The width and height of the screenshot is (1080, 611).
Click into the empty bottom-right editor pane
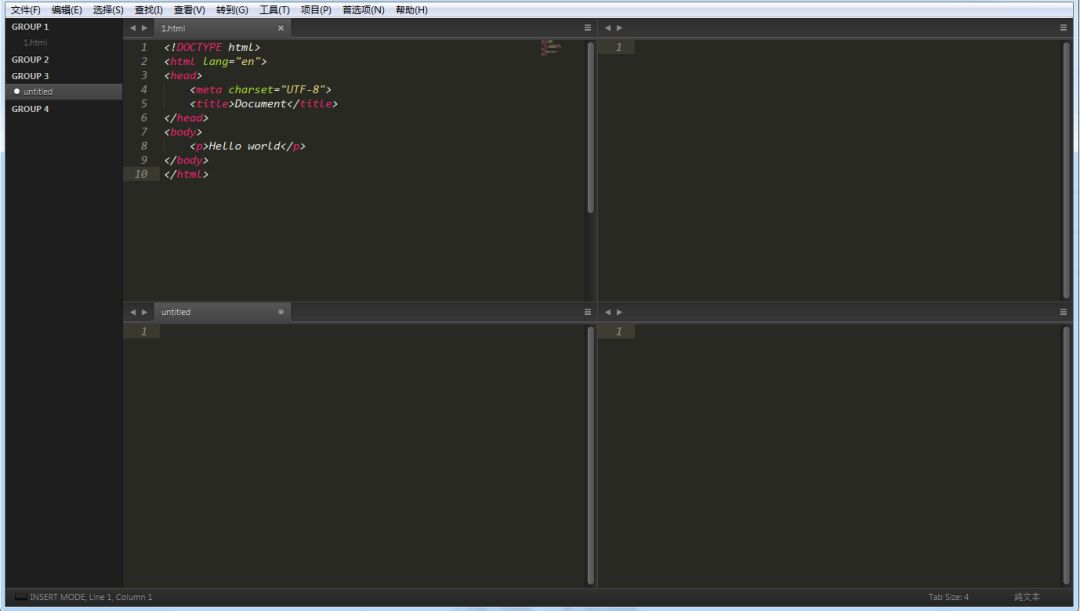[847, 455]
